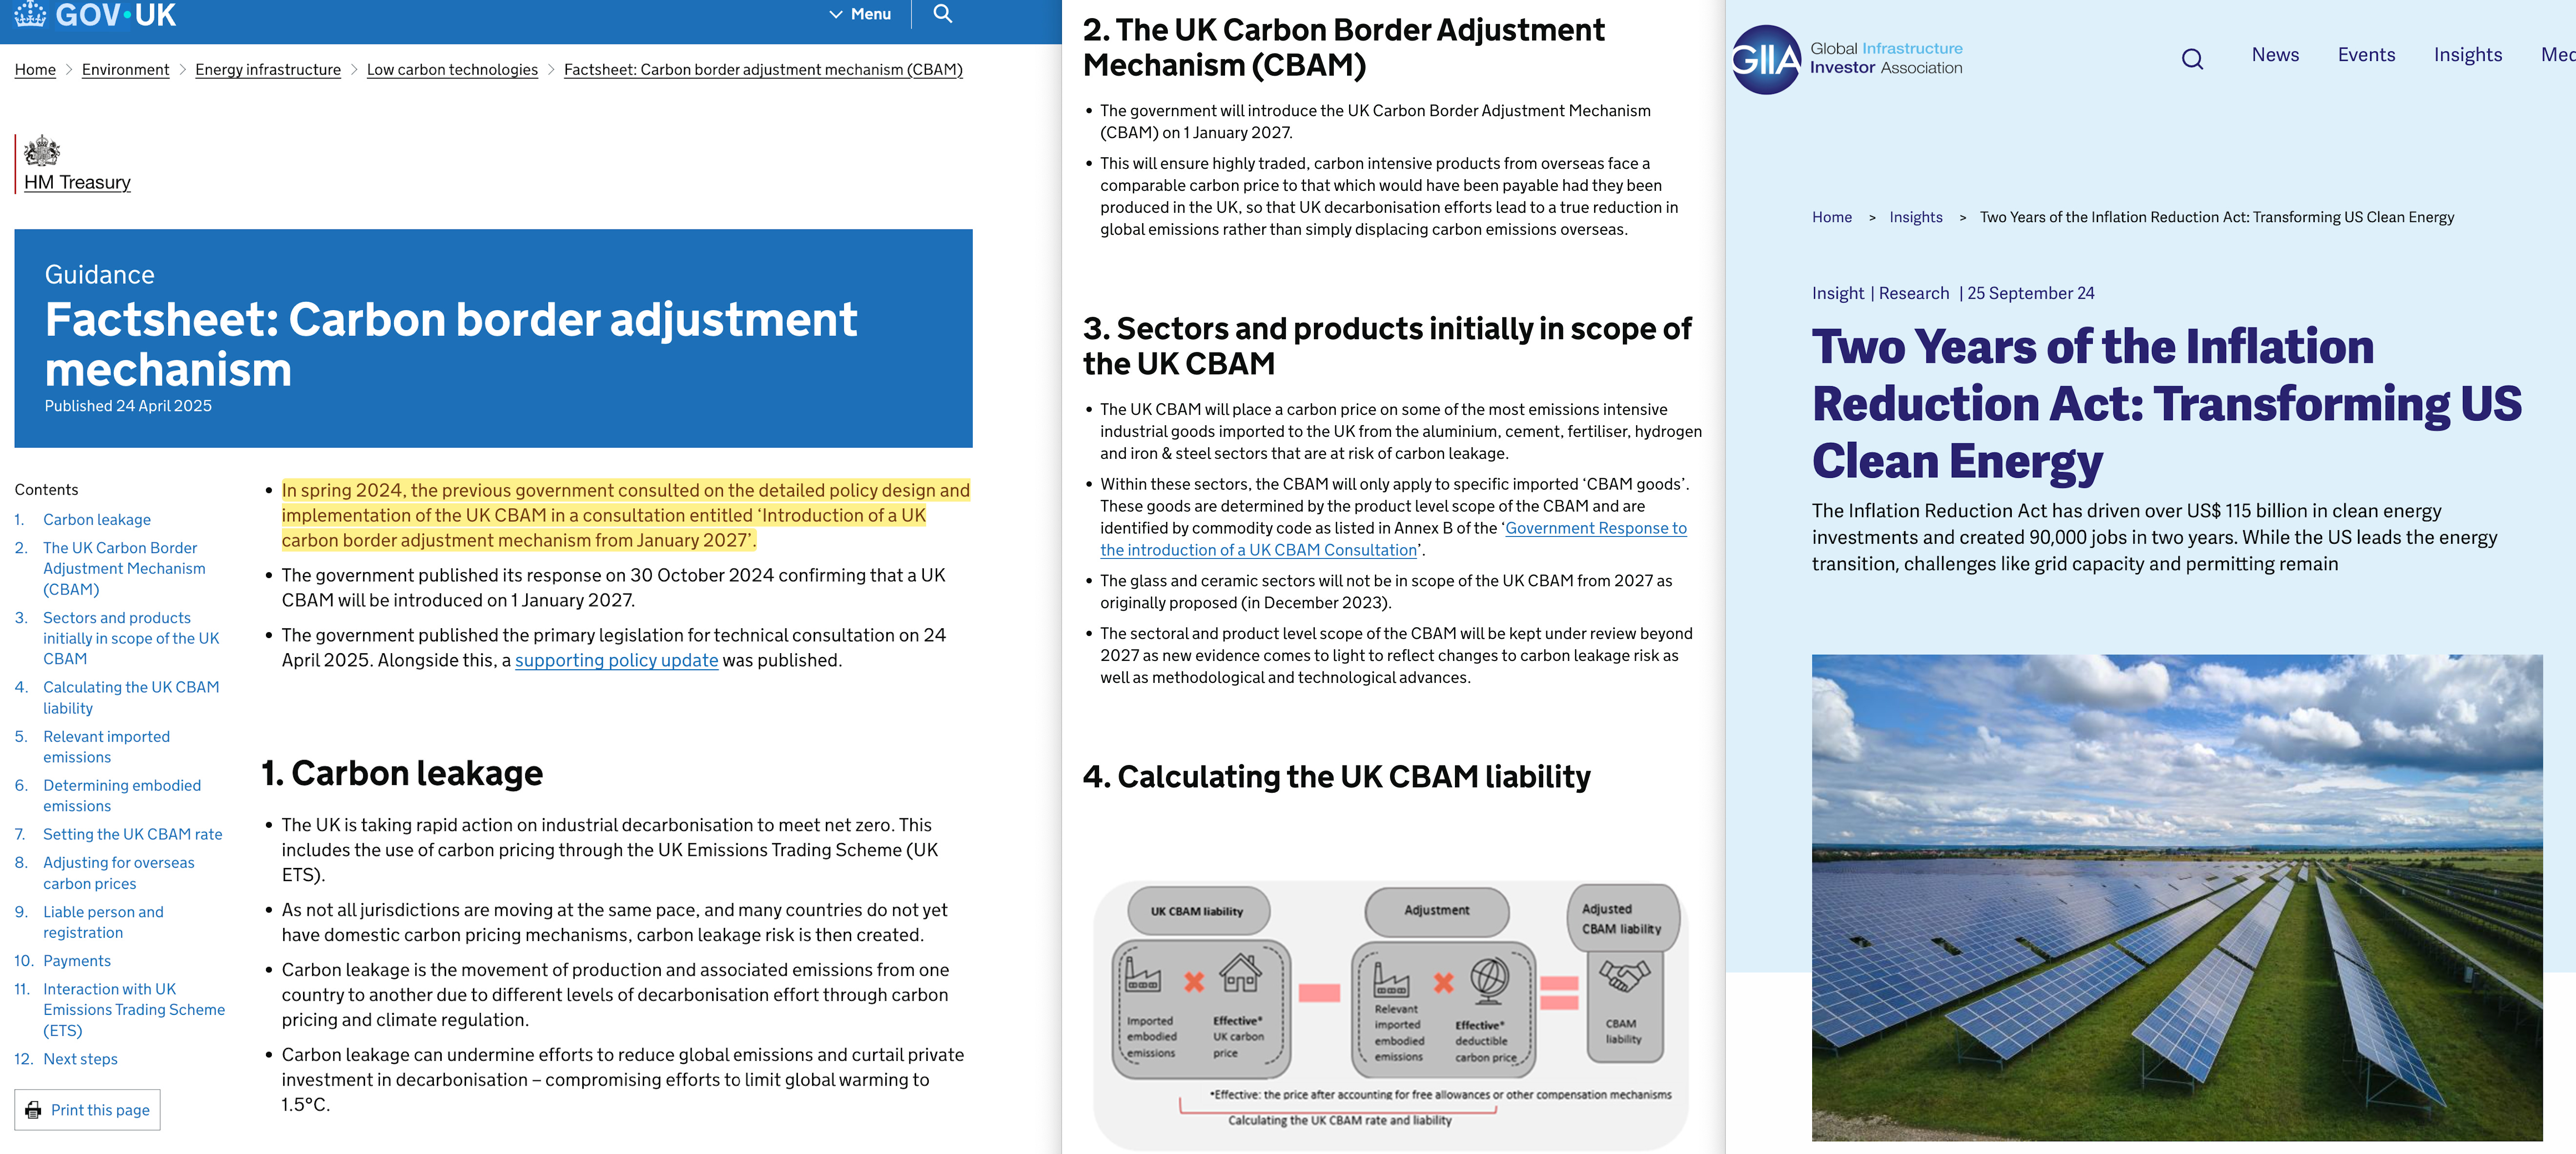Click the solar panel field photo
The width and height of the screenshot is (2576, 1154).
point(2176,897)
